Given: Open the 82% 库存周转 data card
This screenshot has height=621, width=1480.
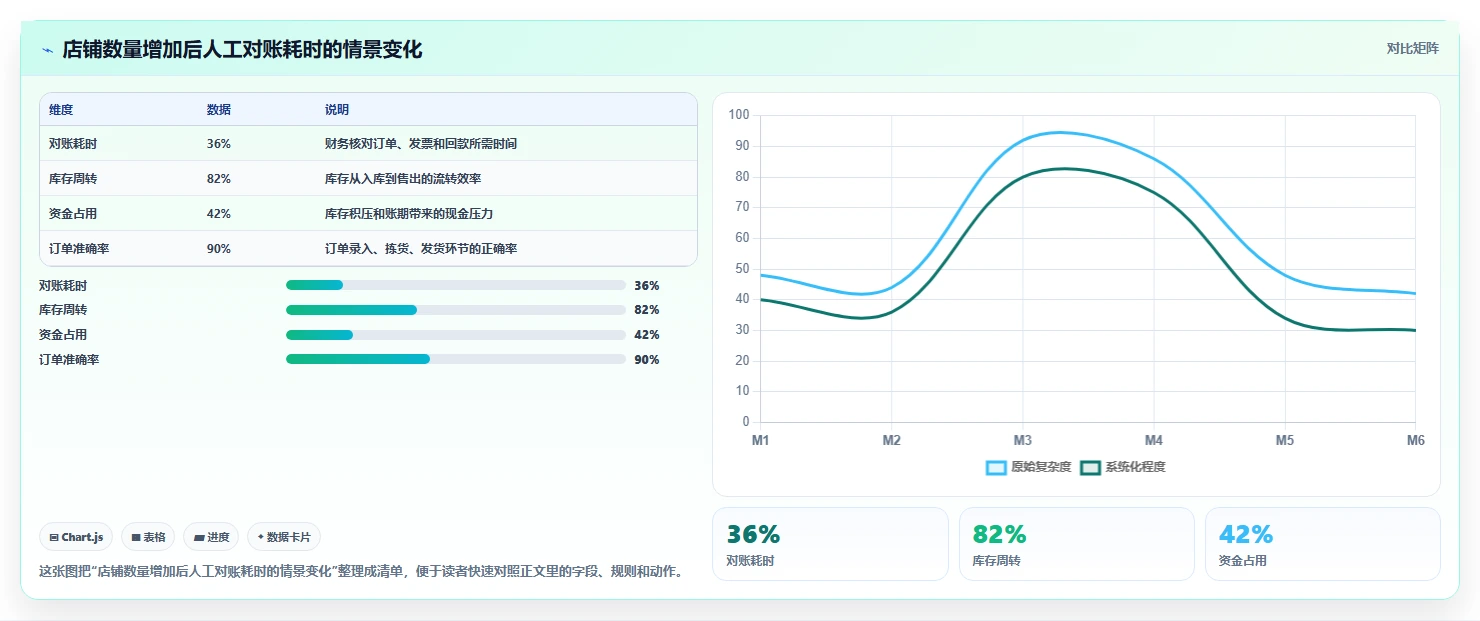Looking at the screenshot, I should (1076, 544).
